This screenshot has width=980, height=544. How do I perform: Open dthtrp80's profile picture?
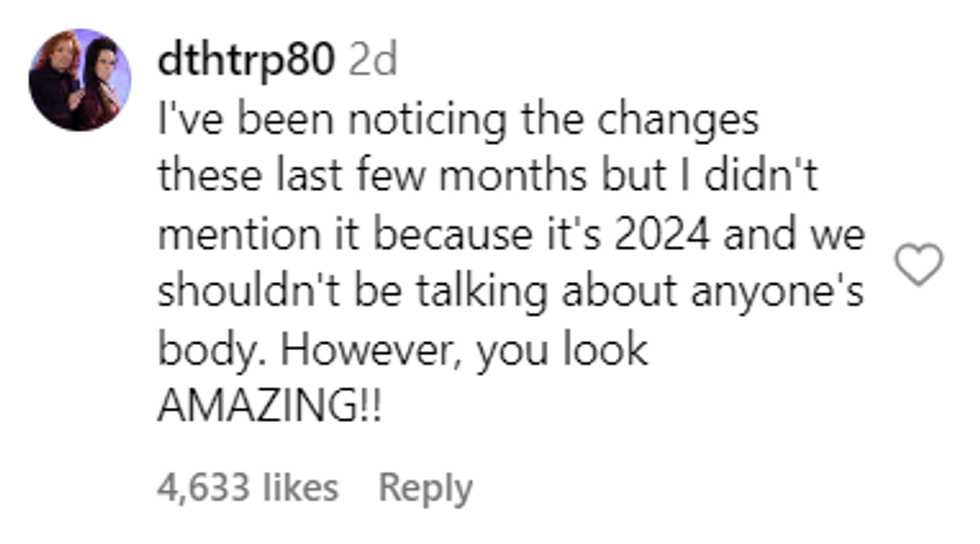(80, 80)
